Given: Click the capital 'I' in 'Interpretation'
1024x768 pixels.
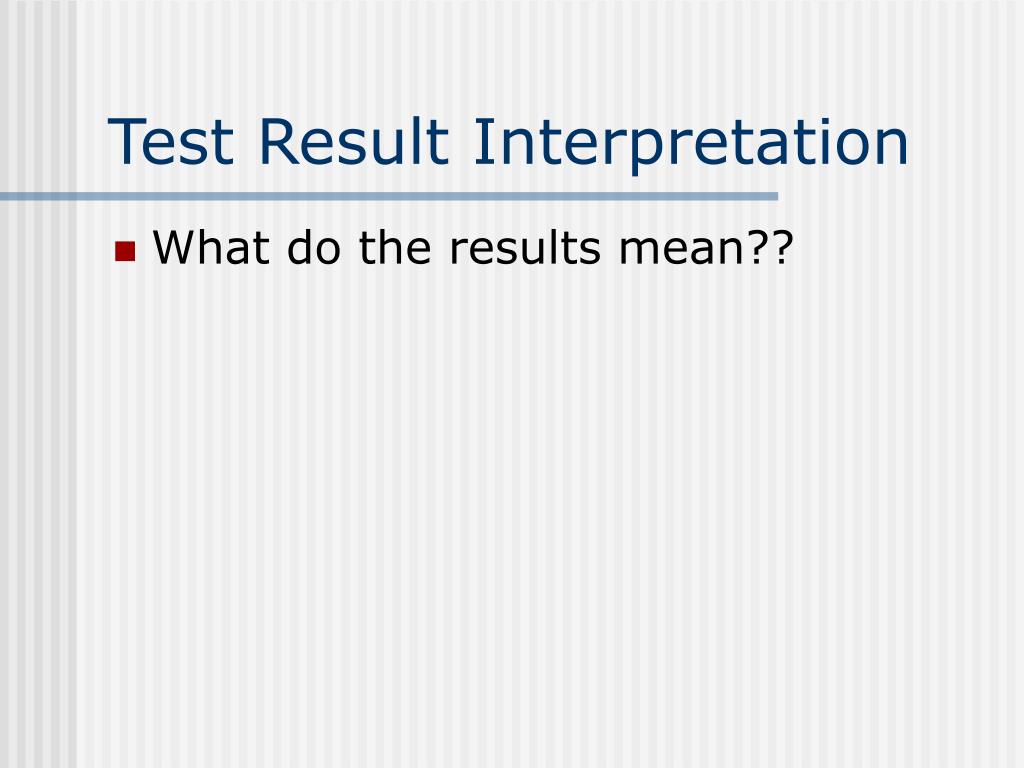Looking at the screenshot, I should [479, 141].
